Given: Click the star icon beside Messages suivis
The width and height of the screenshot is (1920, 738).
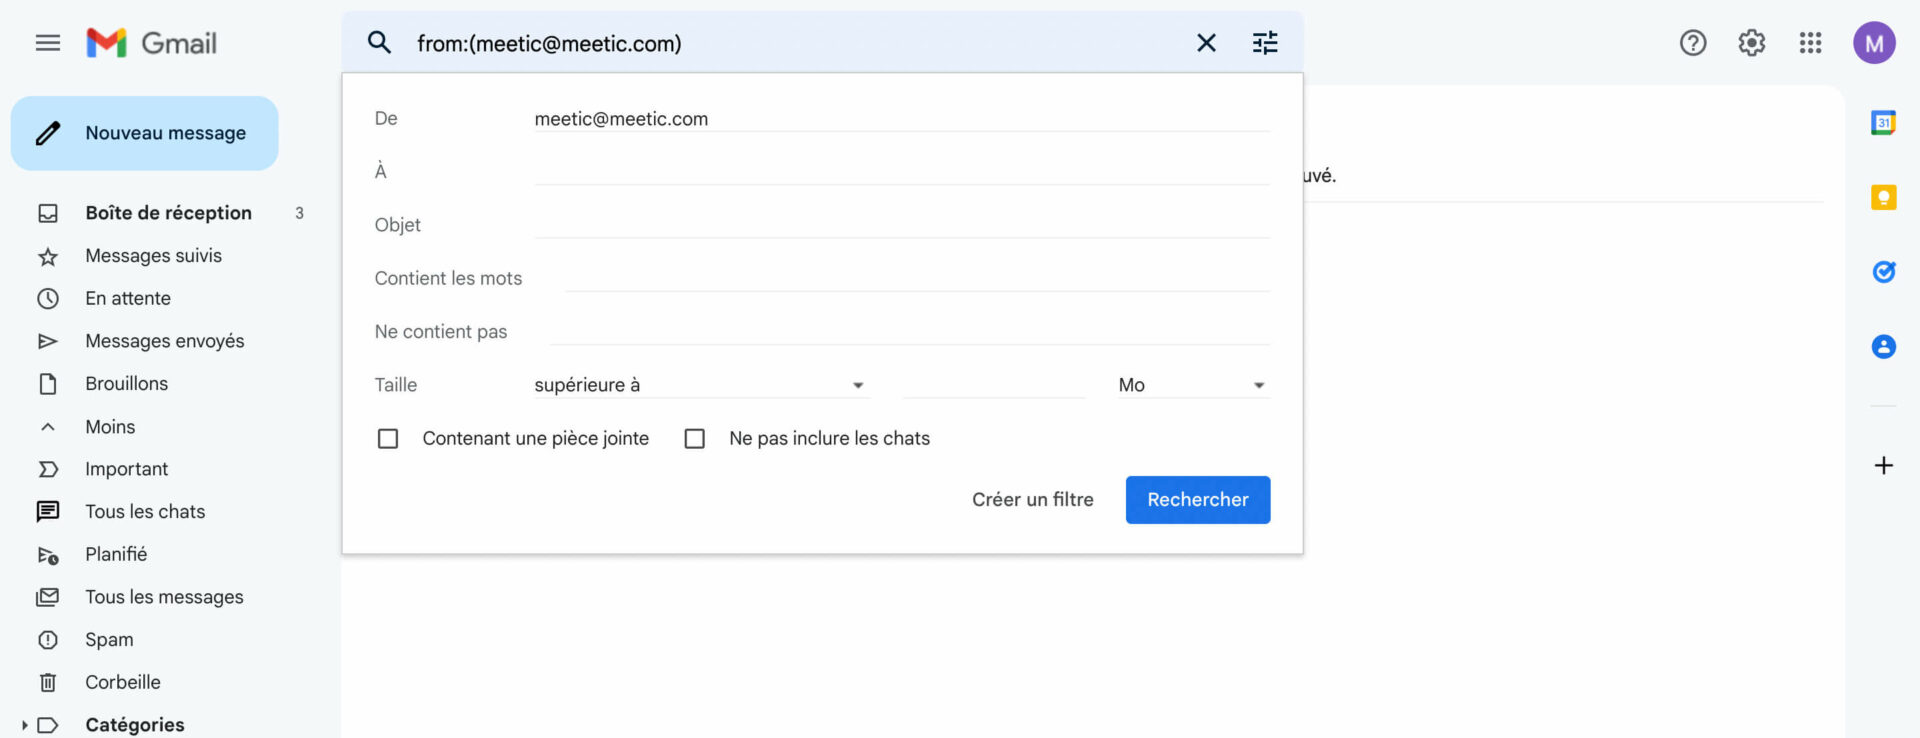Looking at the screenshot, I should 48,256.
